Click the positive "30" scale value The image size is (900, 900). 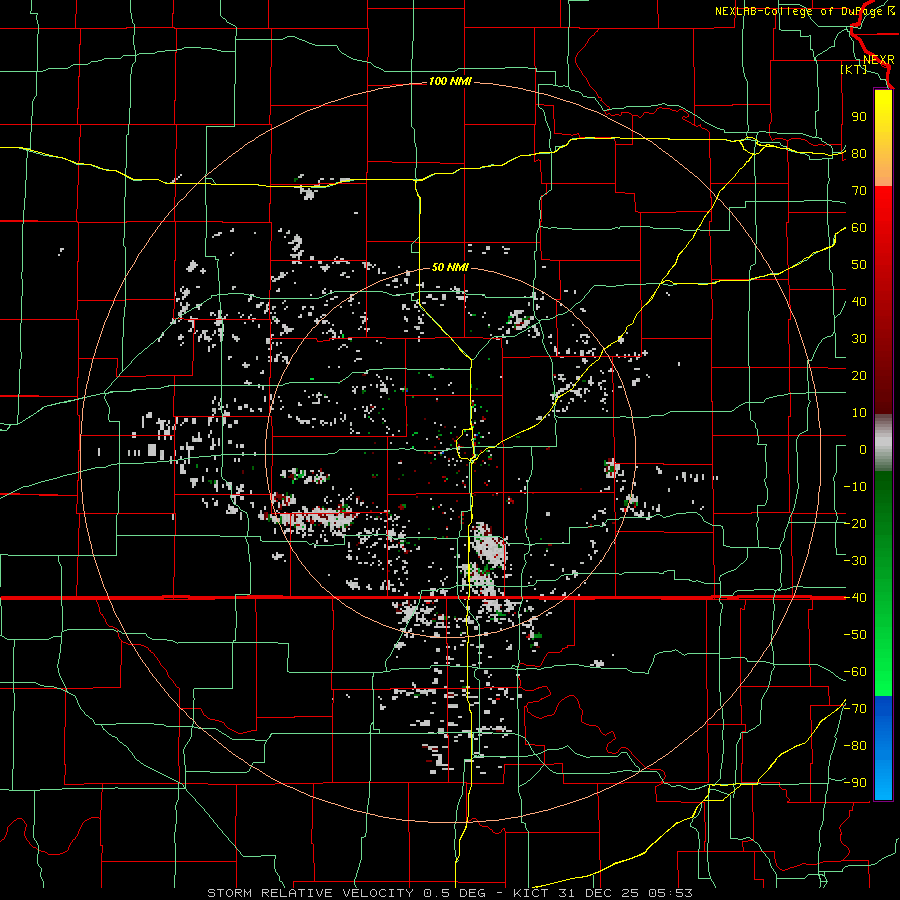859,339
